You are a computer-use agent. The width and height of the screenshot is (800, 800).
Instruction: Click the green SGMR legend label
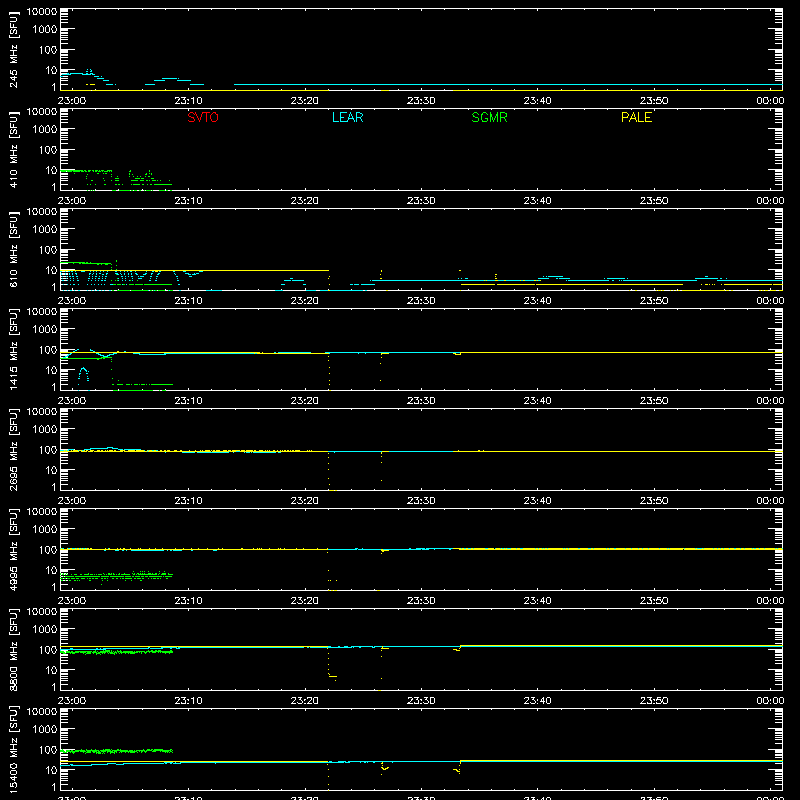(489, 117)
